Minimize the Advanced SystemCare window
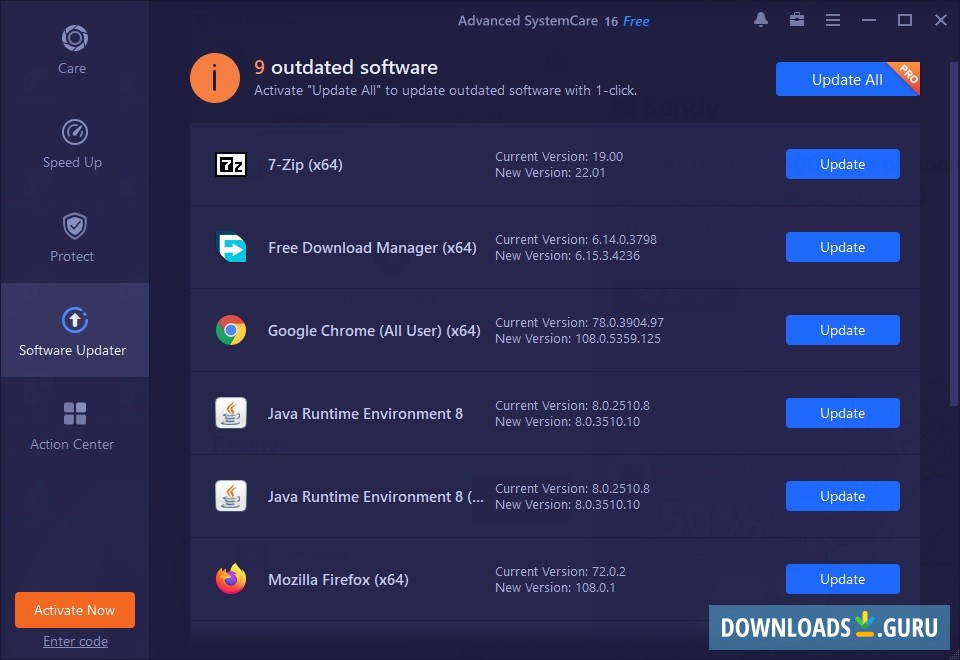Image resolution: width=960 pixels, height=660 pixels. pos(869,20)
